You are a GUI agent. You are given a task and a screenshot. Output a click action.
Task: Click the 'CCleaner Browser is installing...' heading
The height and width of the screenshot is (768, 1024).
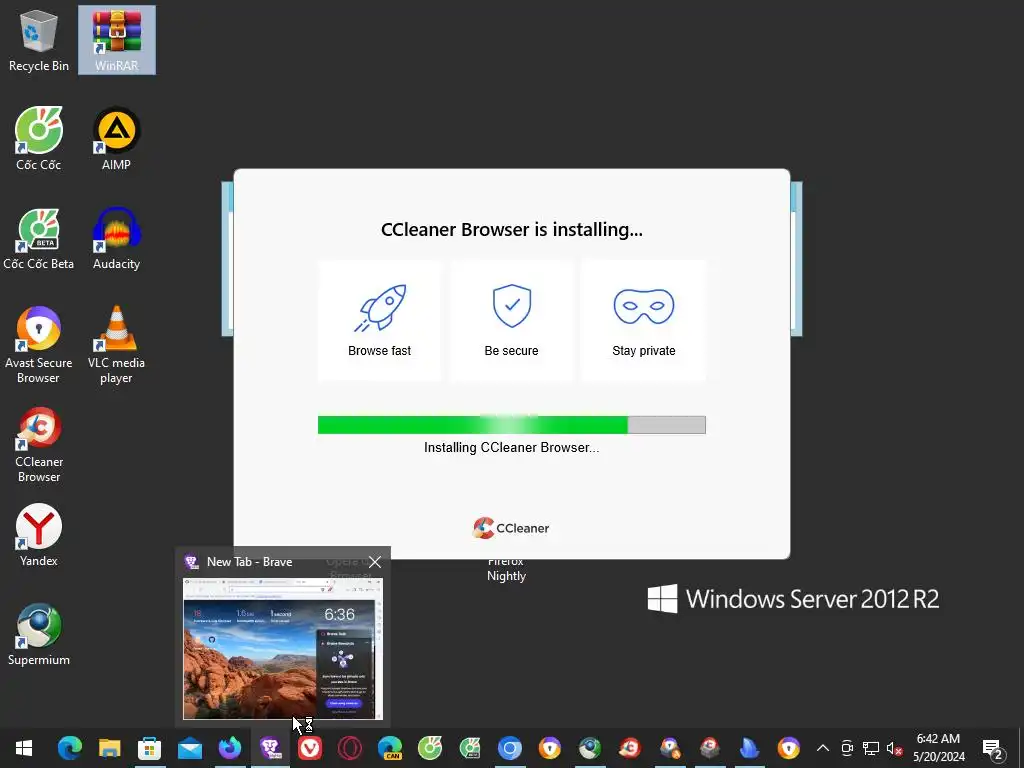click(x=511, y=229)
